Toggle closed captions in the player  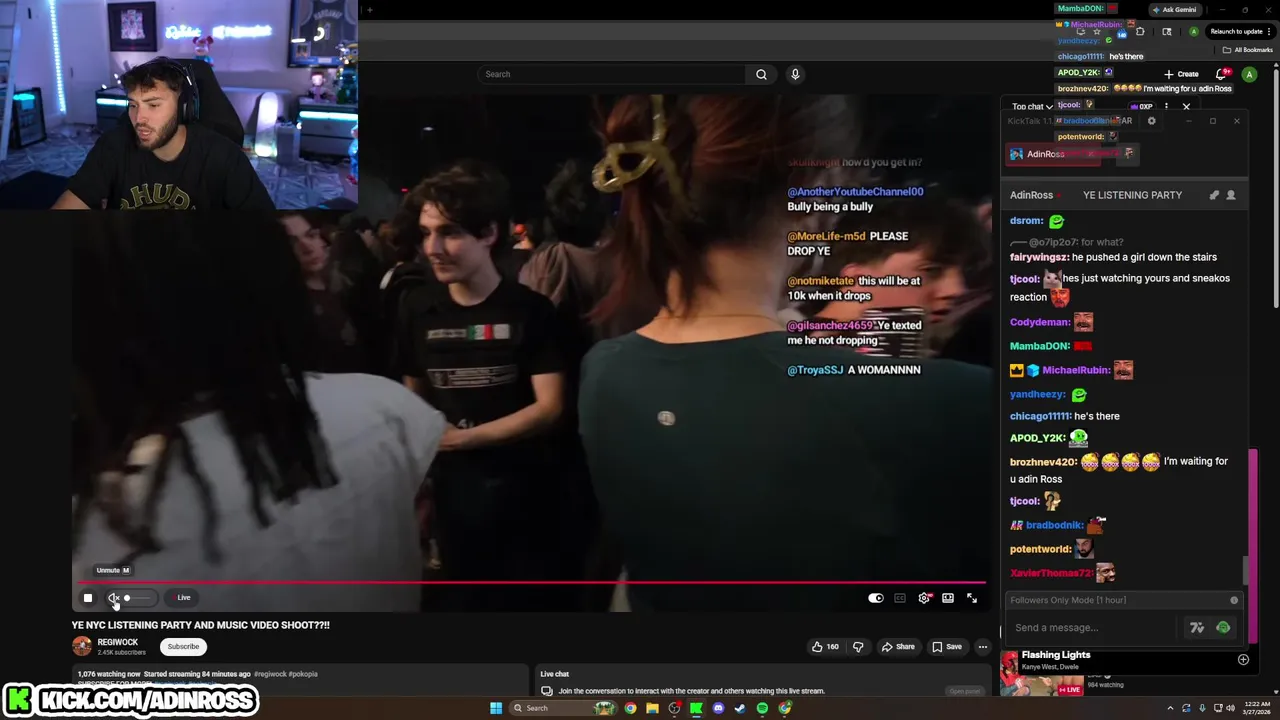(900, 598)
